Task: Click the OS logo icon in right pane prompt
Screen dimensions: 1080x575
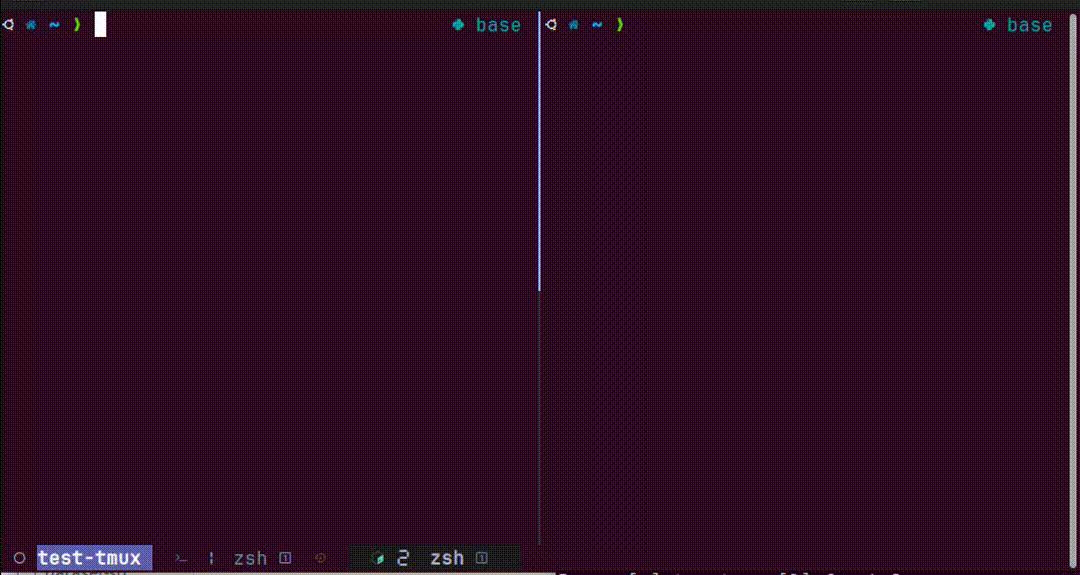Action: pos(550,25)
